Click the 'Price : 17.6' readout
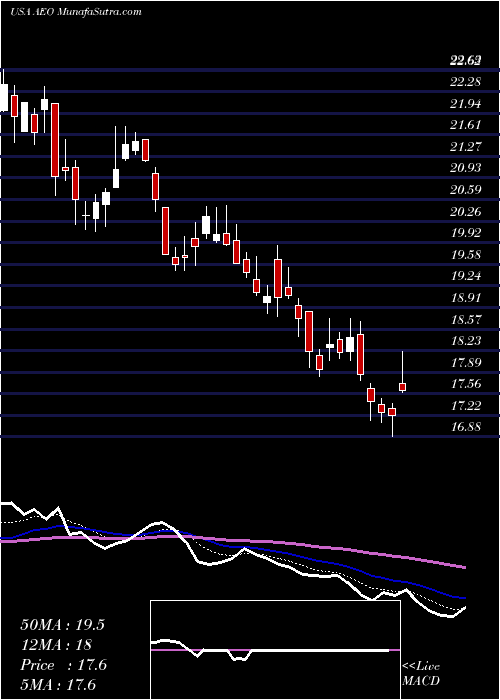The width and height of the screenshot is (500, 700). tap(63, 665)
